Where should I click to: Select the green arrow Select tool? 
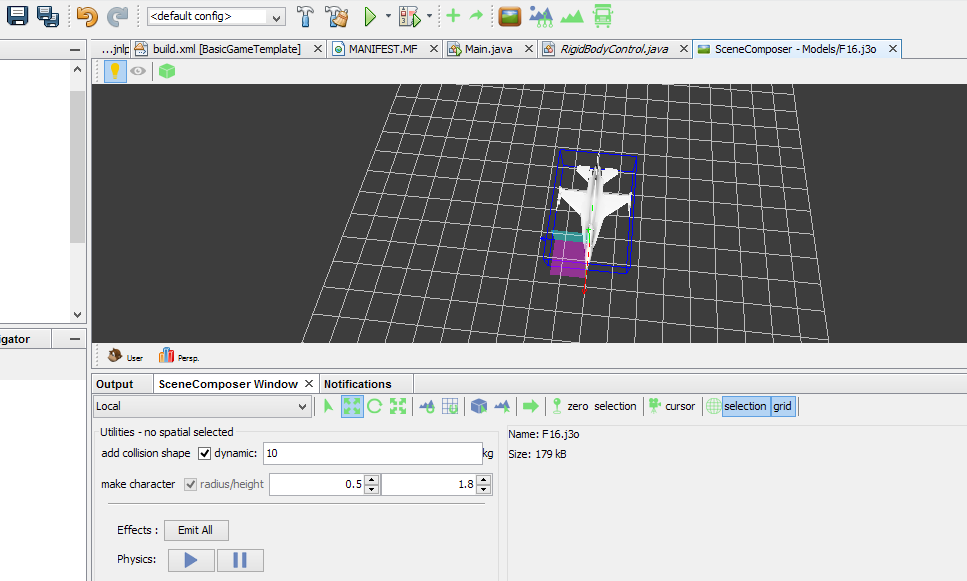(x=328, y=406)
